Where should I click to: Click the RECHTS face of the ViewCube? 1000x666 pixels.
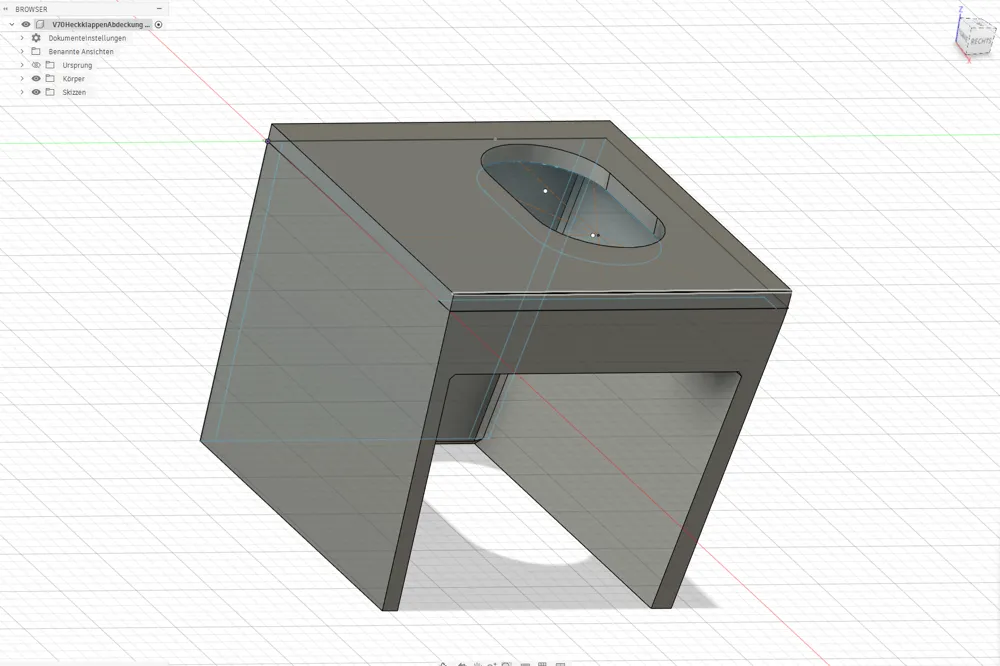[982, 40]
